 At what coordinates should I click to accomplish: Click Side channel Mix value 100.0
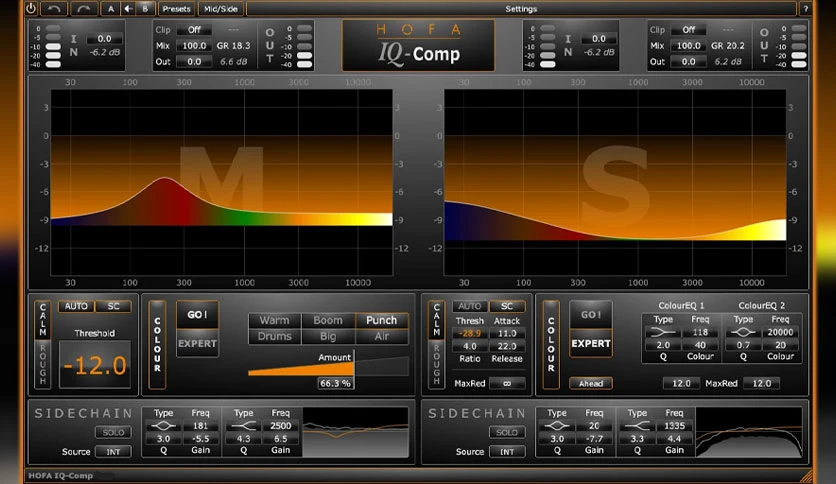coord(688,46)
